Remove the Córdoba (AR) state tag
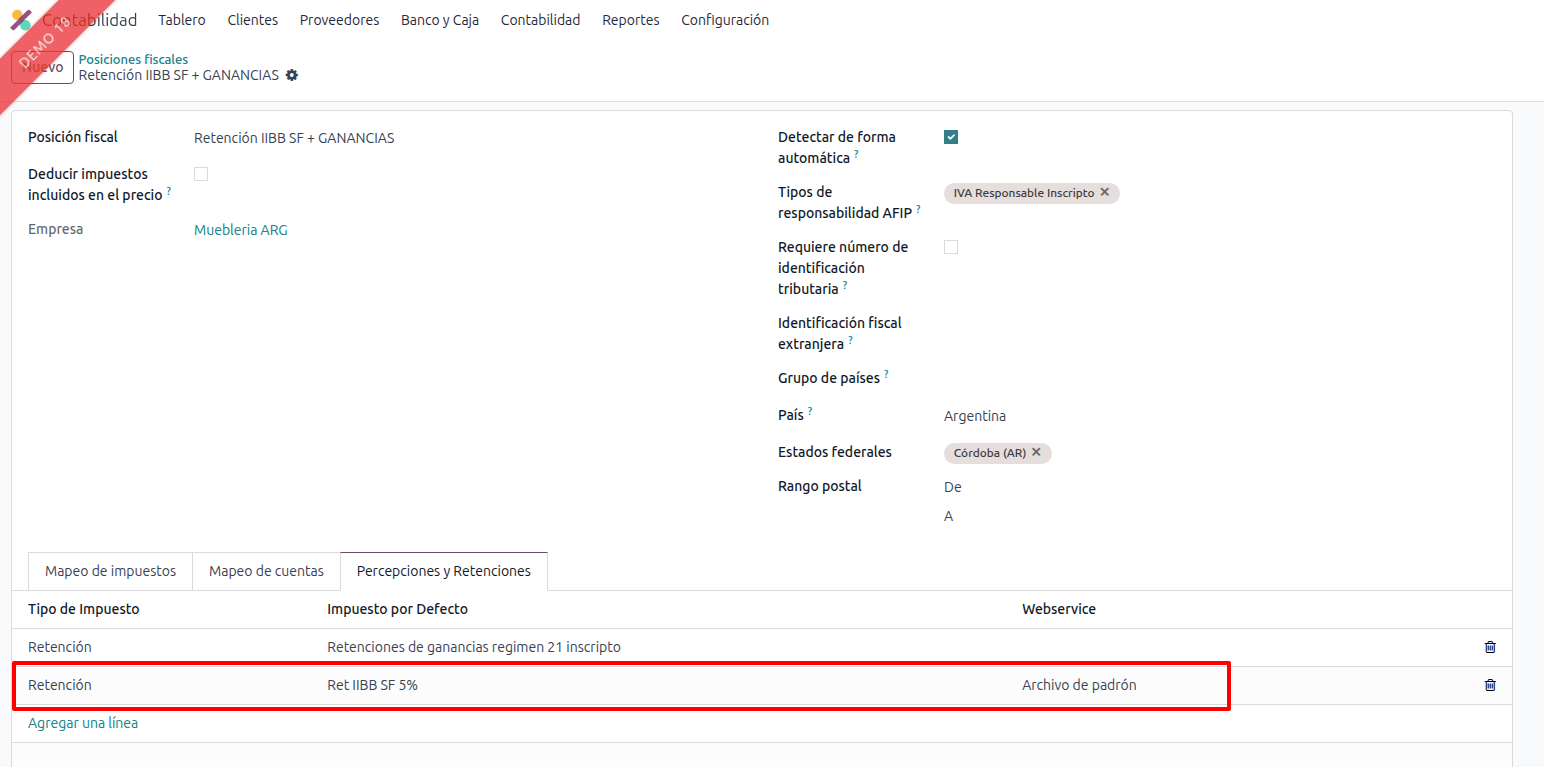 (1037, 452)
